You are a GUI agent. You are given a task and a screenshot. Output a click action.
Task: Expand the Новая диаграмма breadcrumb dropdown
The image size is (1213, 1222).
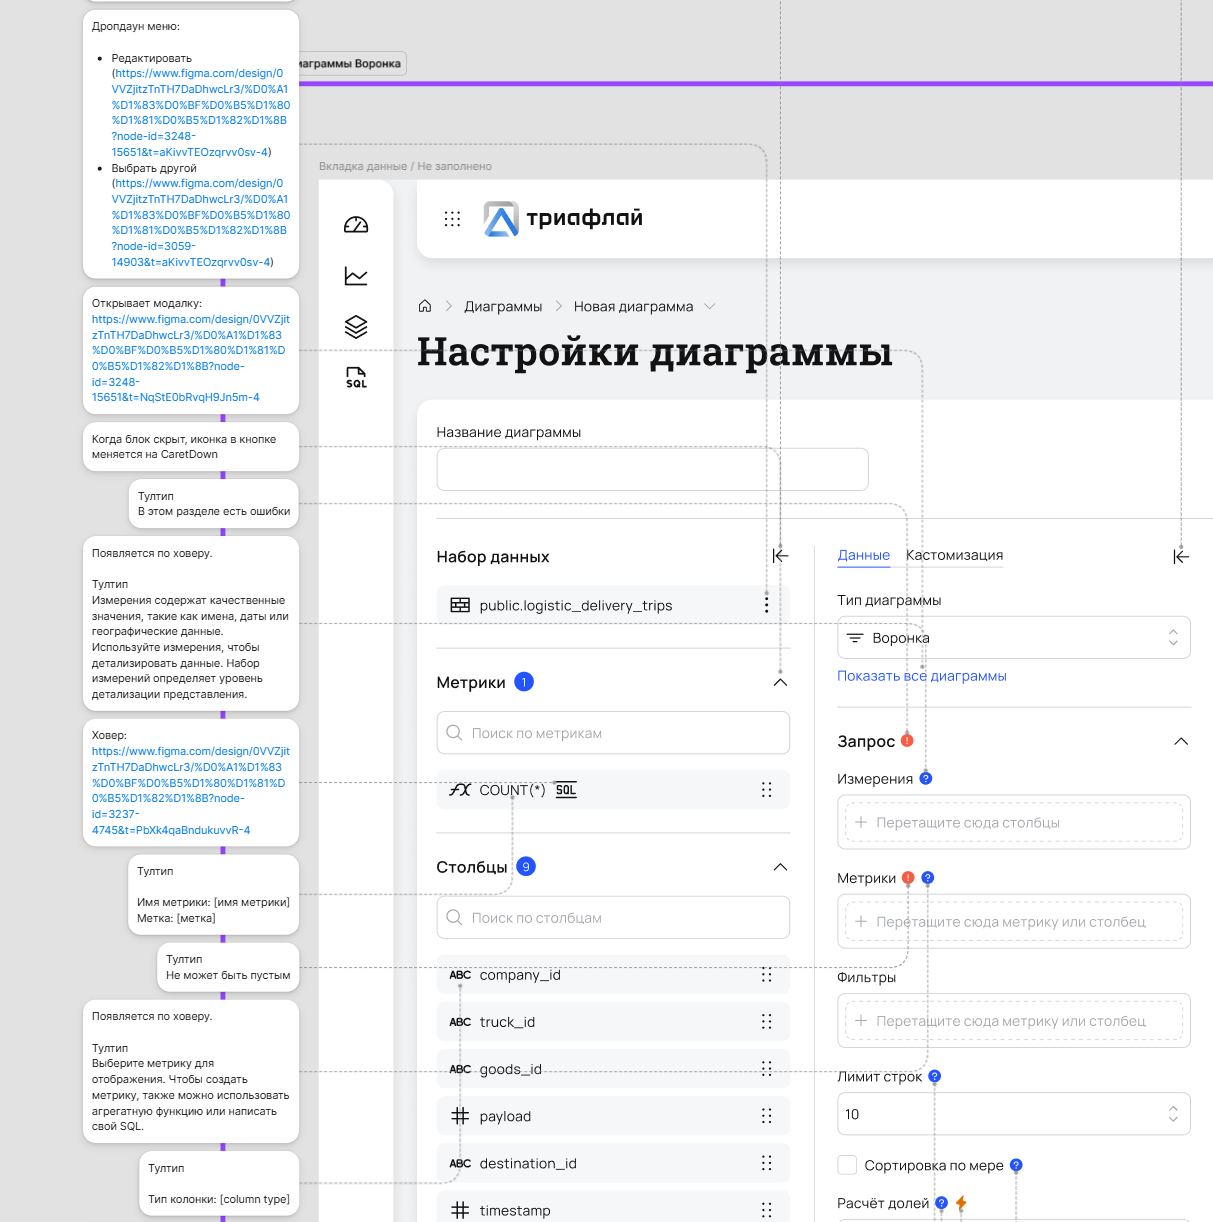coord(710,306)
